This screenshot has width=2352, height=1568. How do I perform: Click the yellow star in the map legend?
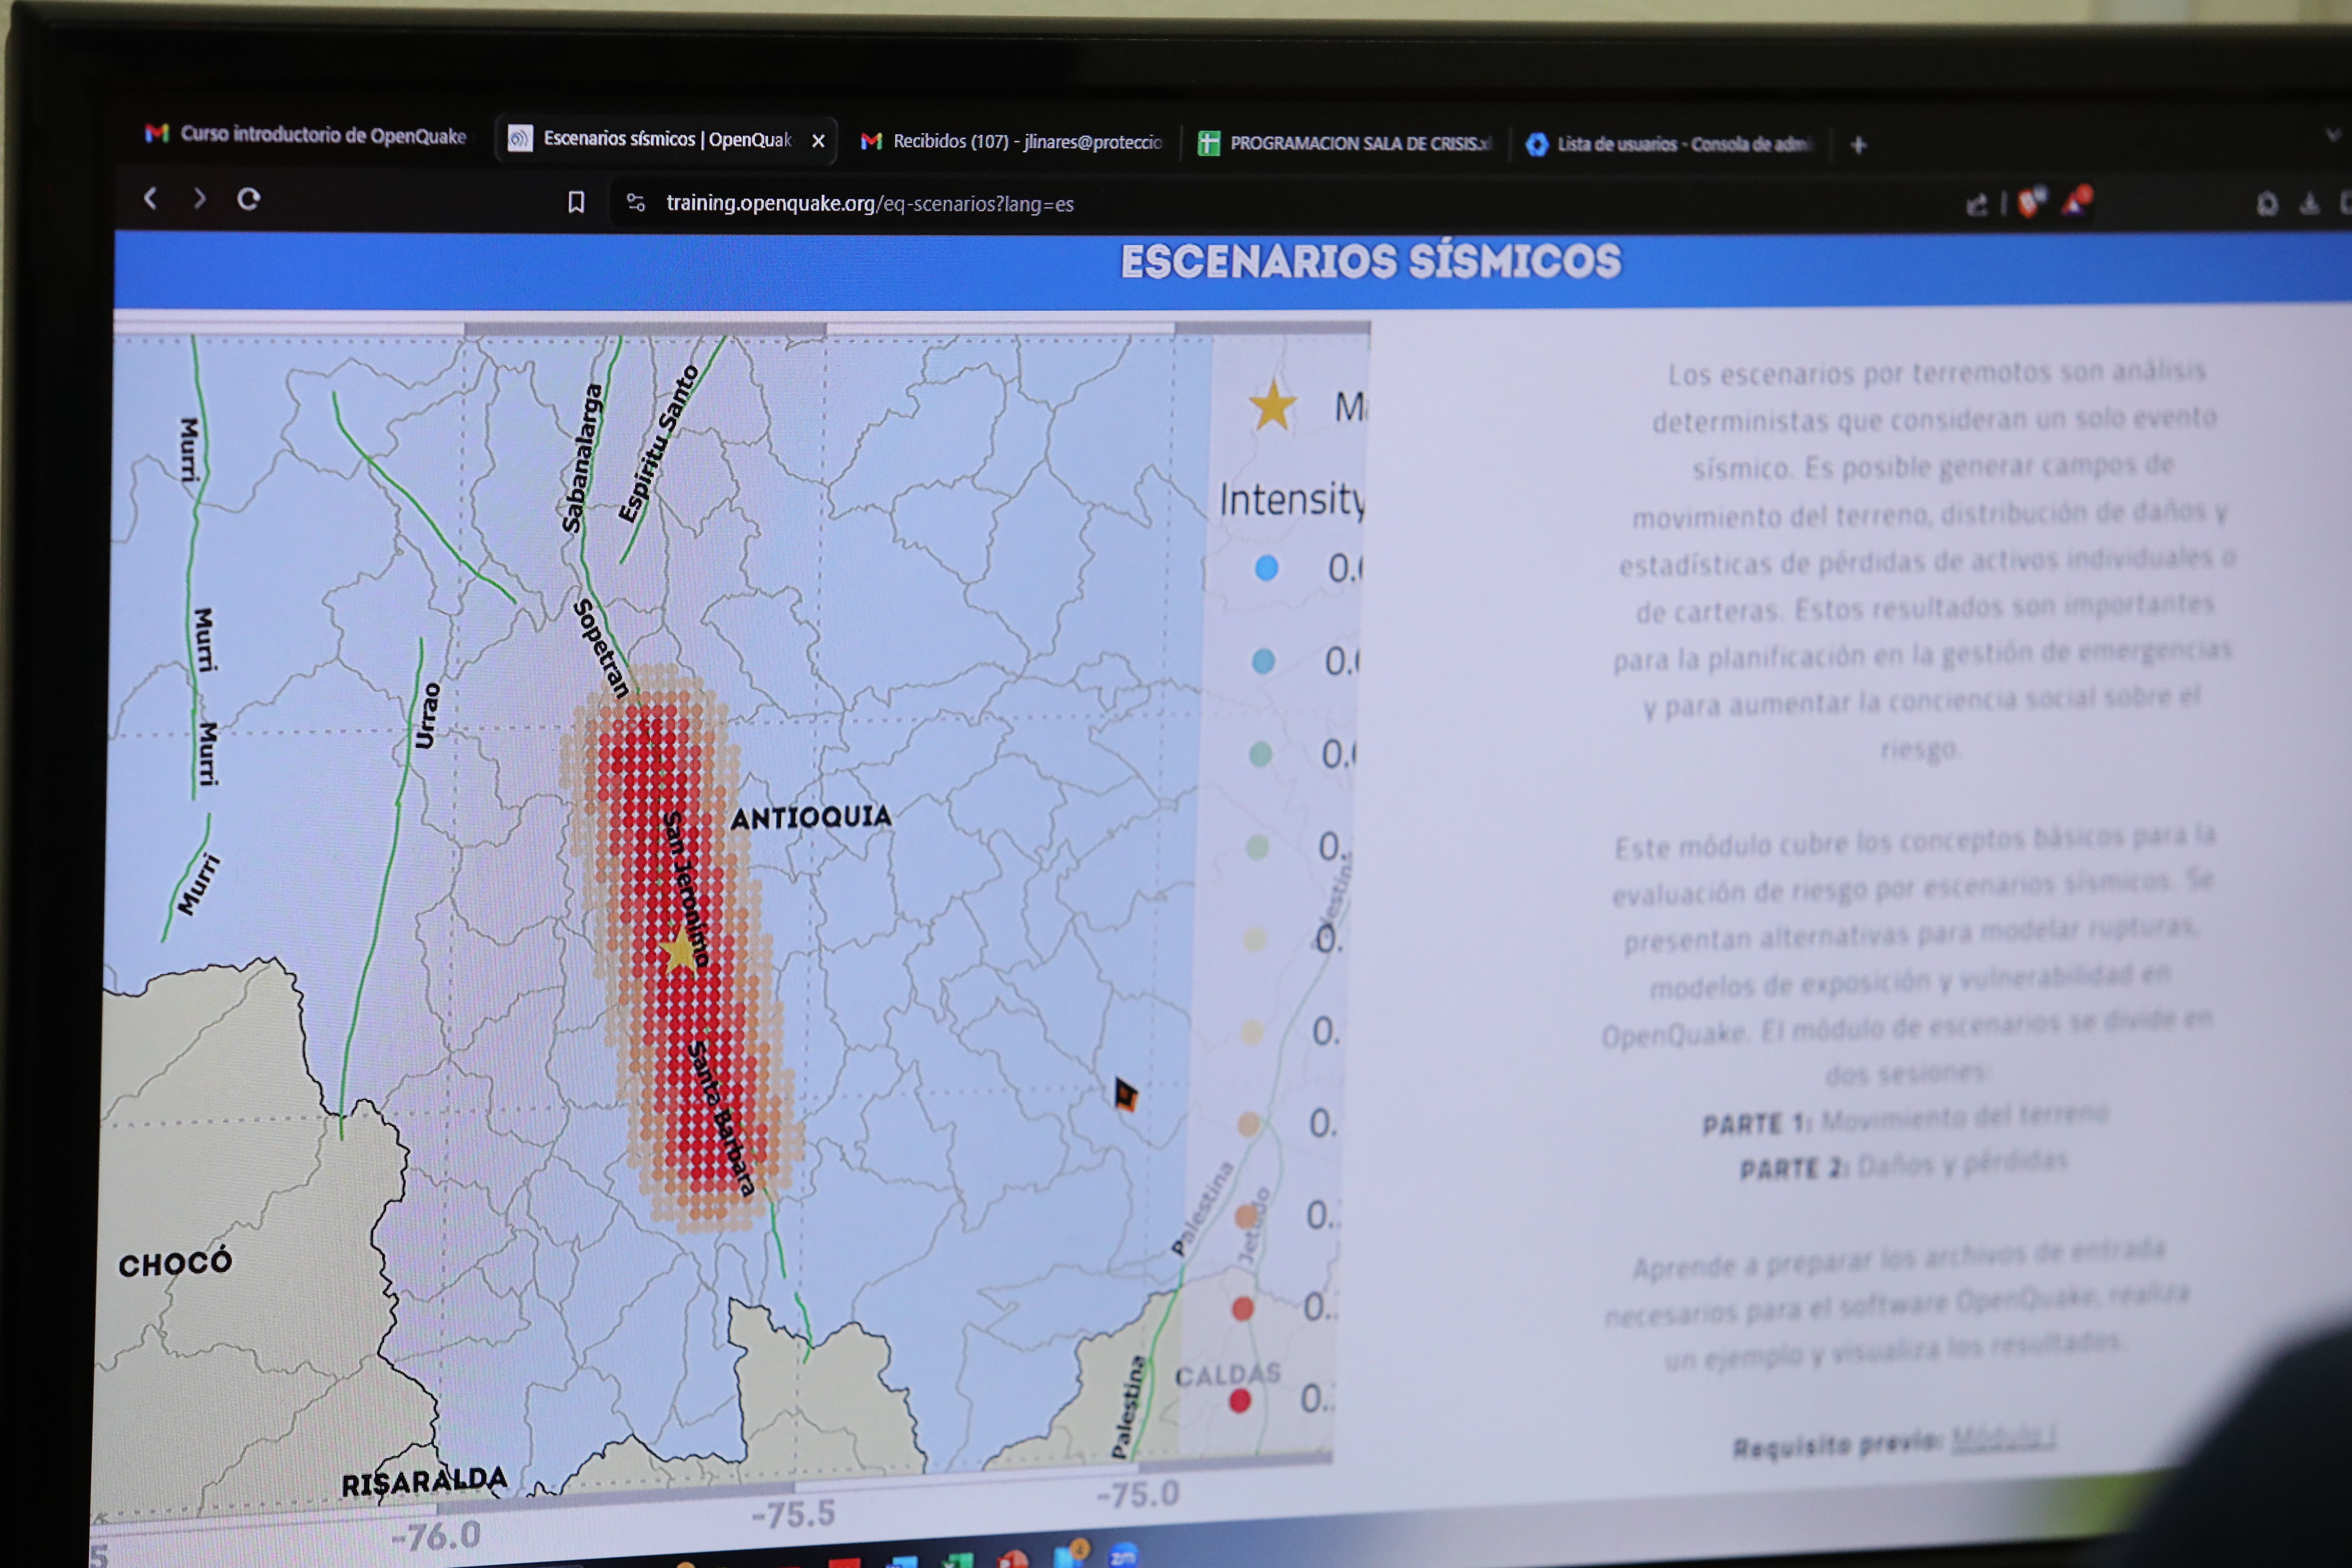click(x=1272, y=405)
